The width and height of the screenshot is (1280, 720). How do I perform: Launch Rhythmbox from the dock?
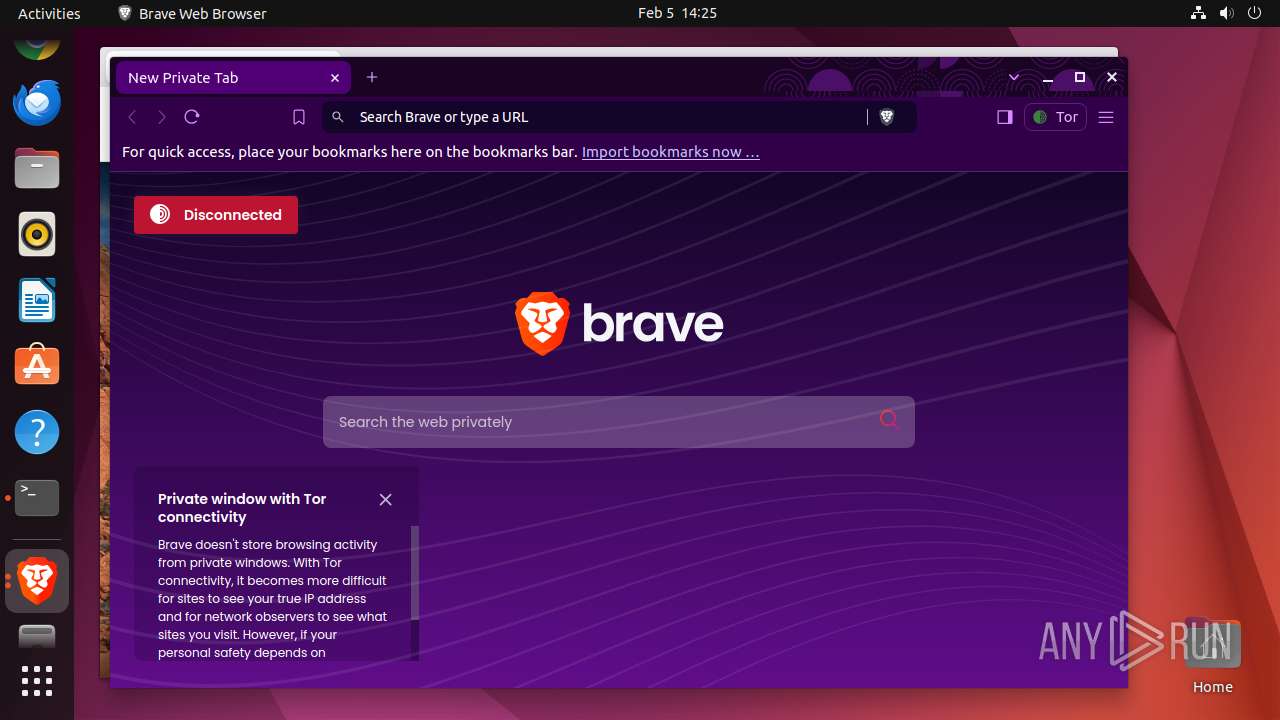(37, 235)
